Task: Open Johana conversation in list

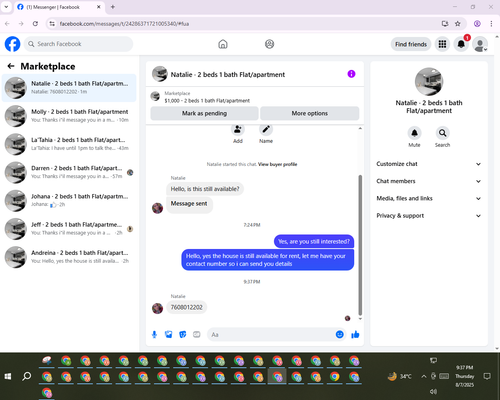Action: 69,200
